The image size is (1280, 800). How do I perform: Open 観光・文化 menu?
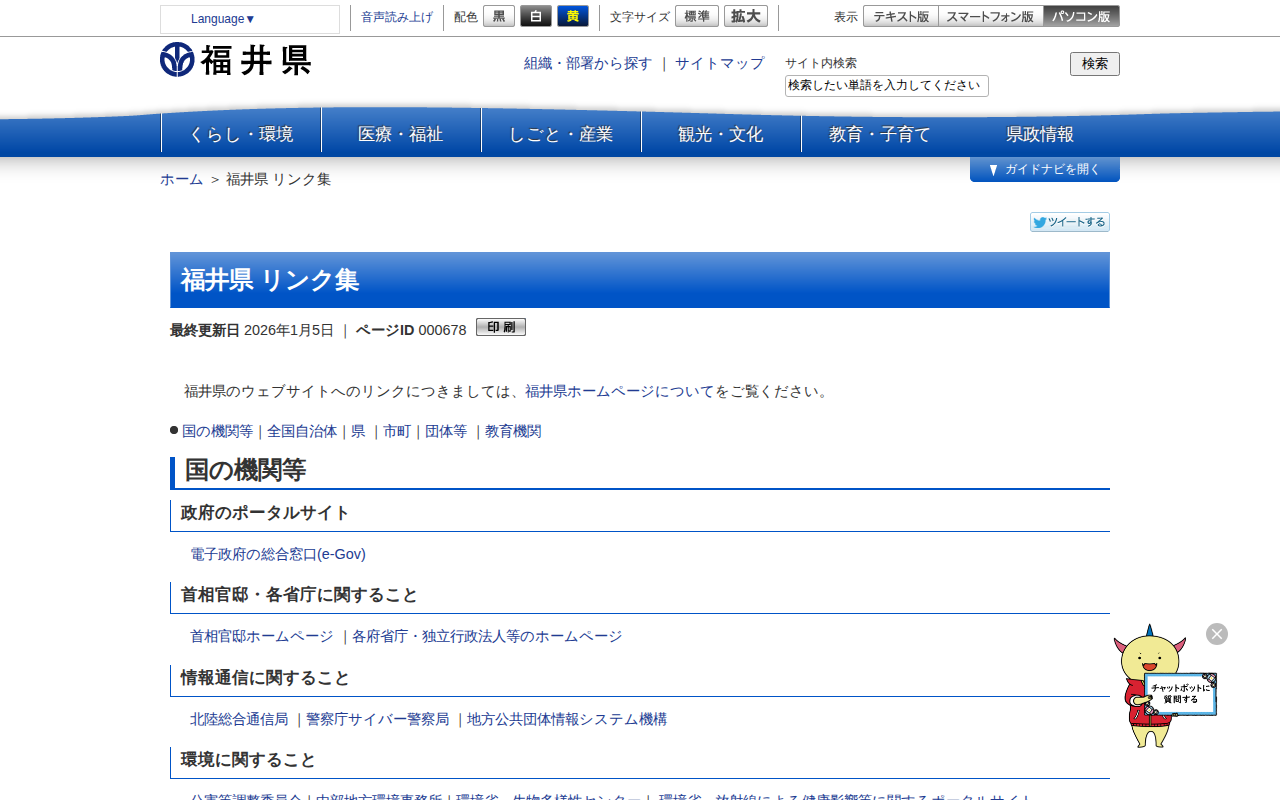[x=721, y=134]
